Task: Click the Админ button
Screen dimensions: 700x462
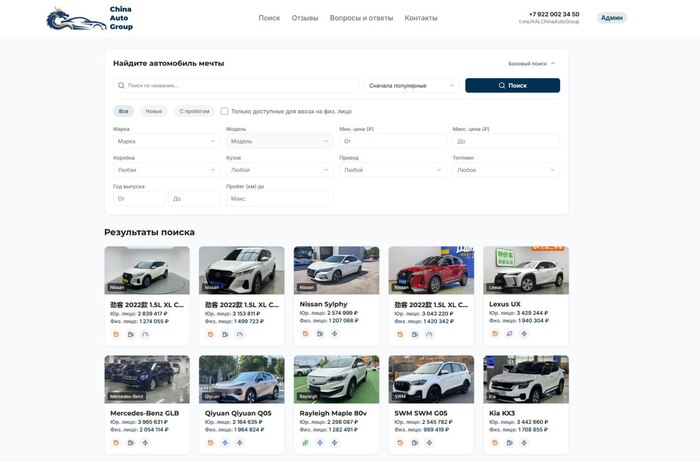Action: [612, 18]
